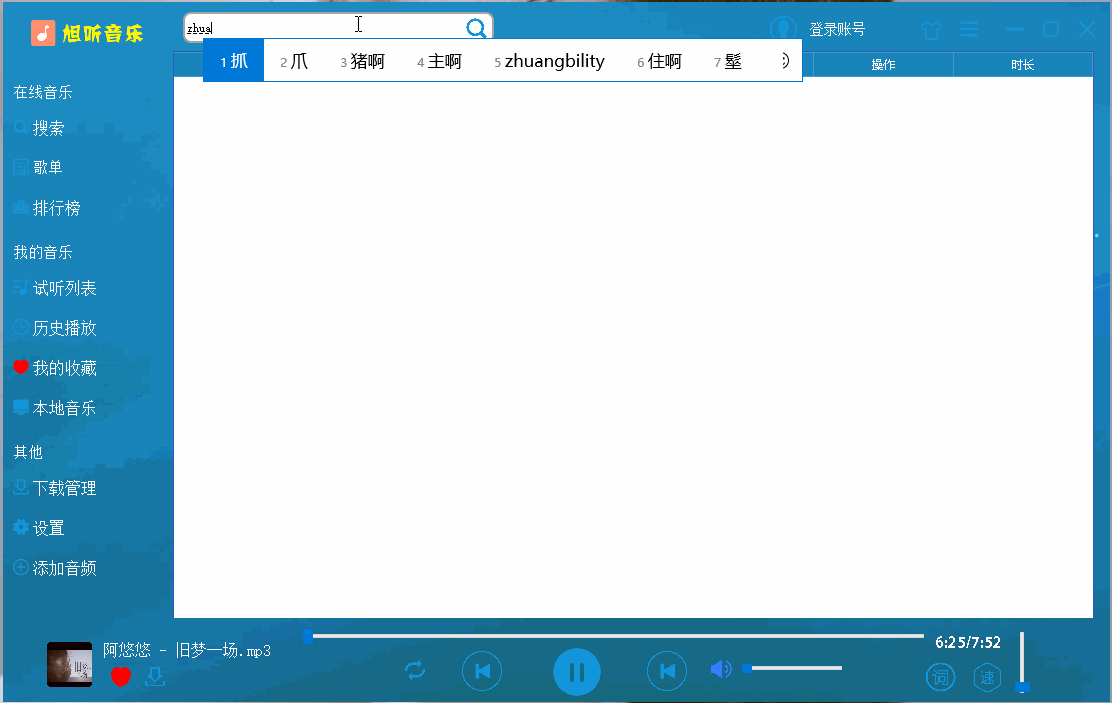Choose suggestion '抓' in the dropdown

232,60
